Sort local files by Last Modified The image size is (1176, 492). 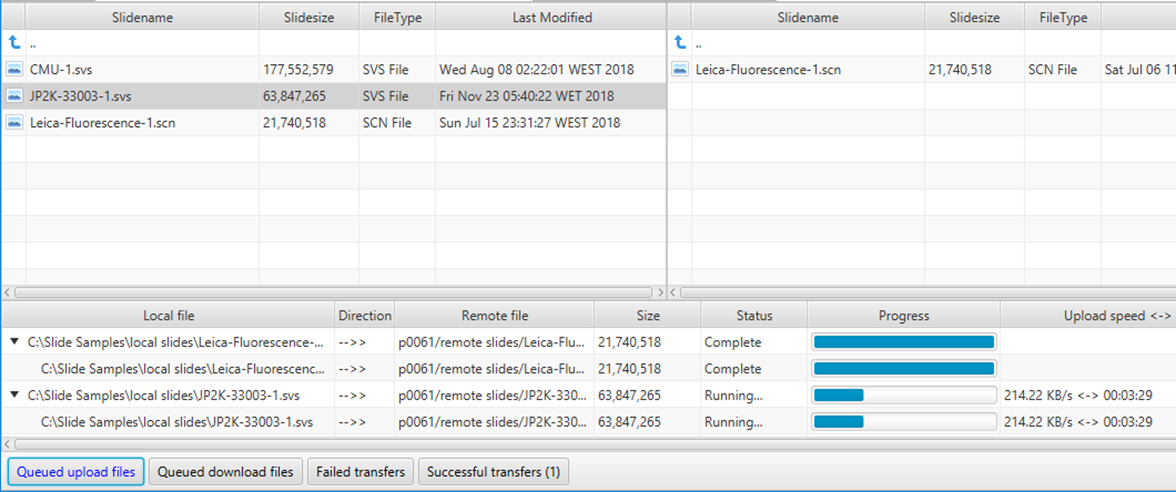coord(551,17)
